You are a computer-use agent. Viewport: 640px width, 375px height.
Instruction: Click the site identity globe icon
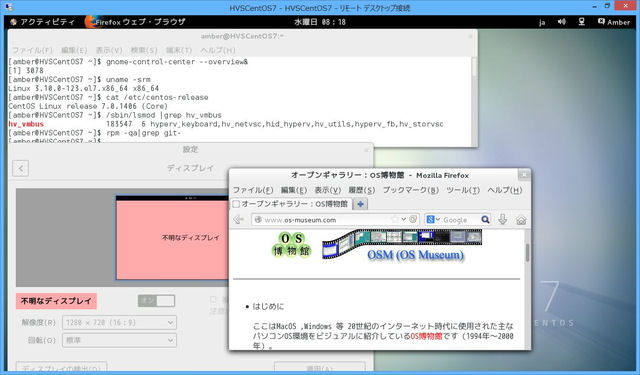[x=258, y=220]
